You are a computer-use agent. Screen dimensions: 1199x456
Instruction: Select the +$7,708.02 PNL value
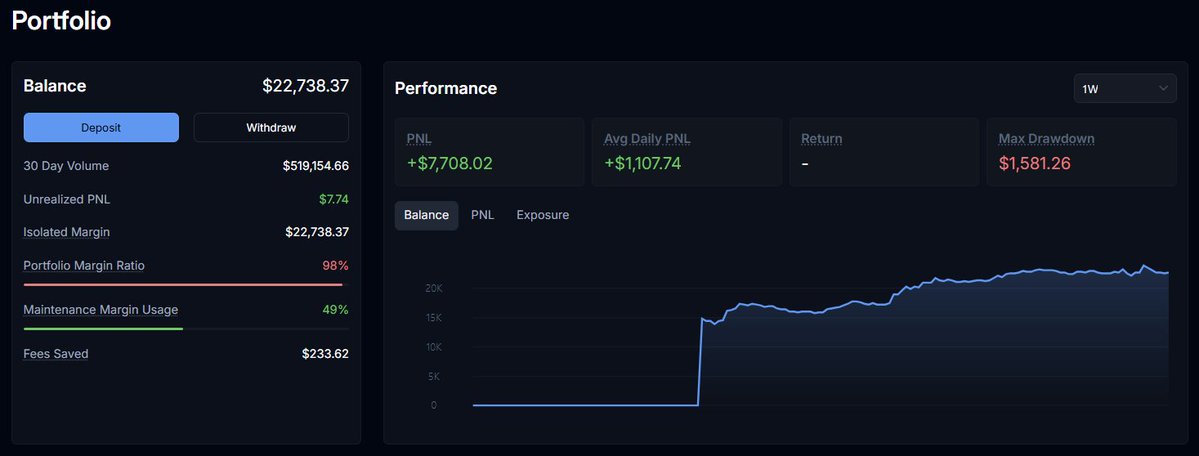pyautogui.click(x=450, y=163)
